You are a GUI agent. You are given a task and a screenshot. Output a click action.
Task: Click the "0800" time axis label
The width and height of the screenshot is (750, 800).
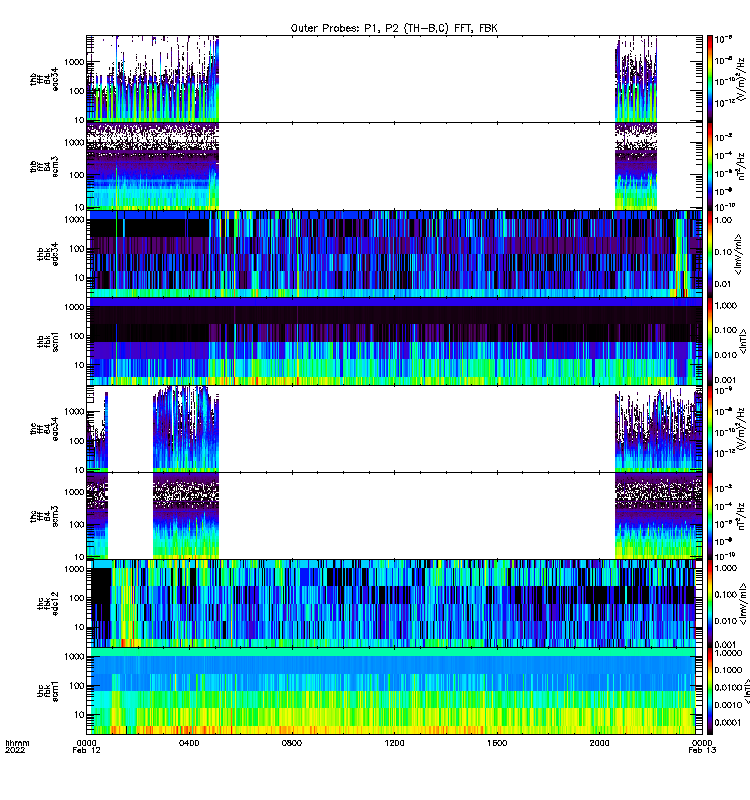[291, 743]
